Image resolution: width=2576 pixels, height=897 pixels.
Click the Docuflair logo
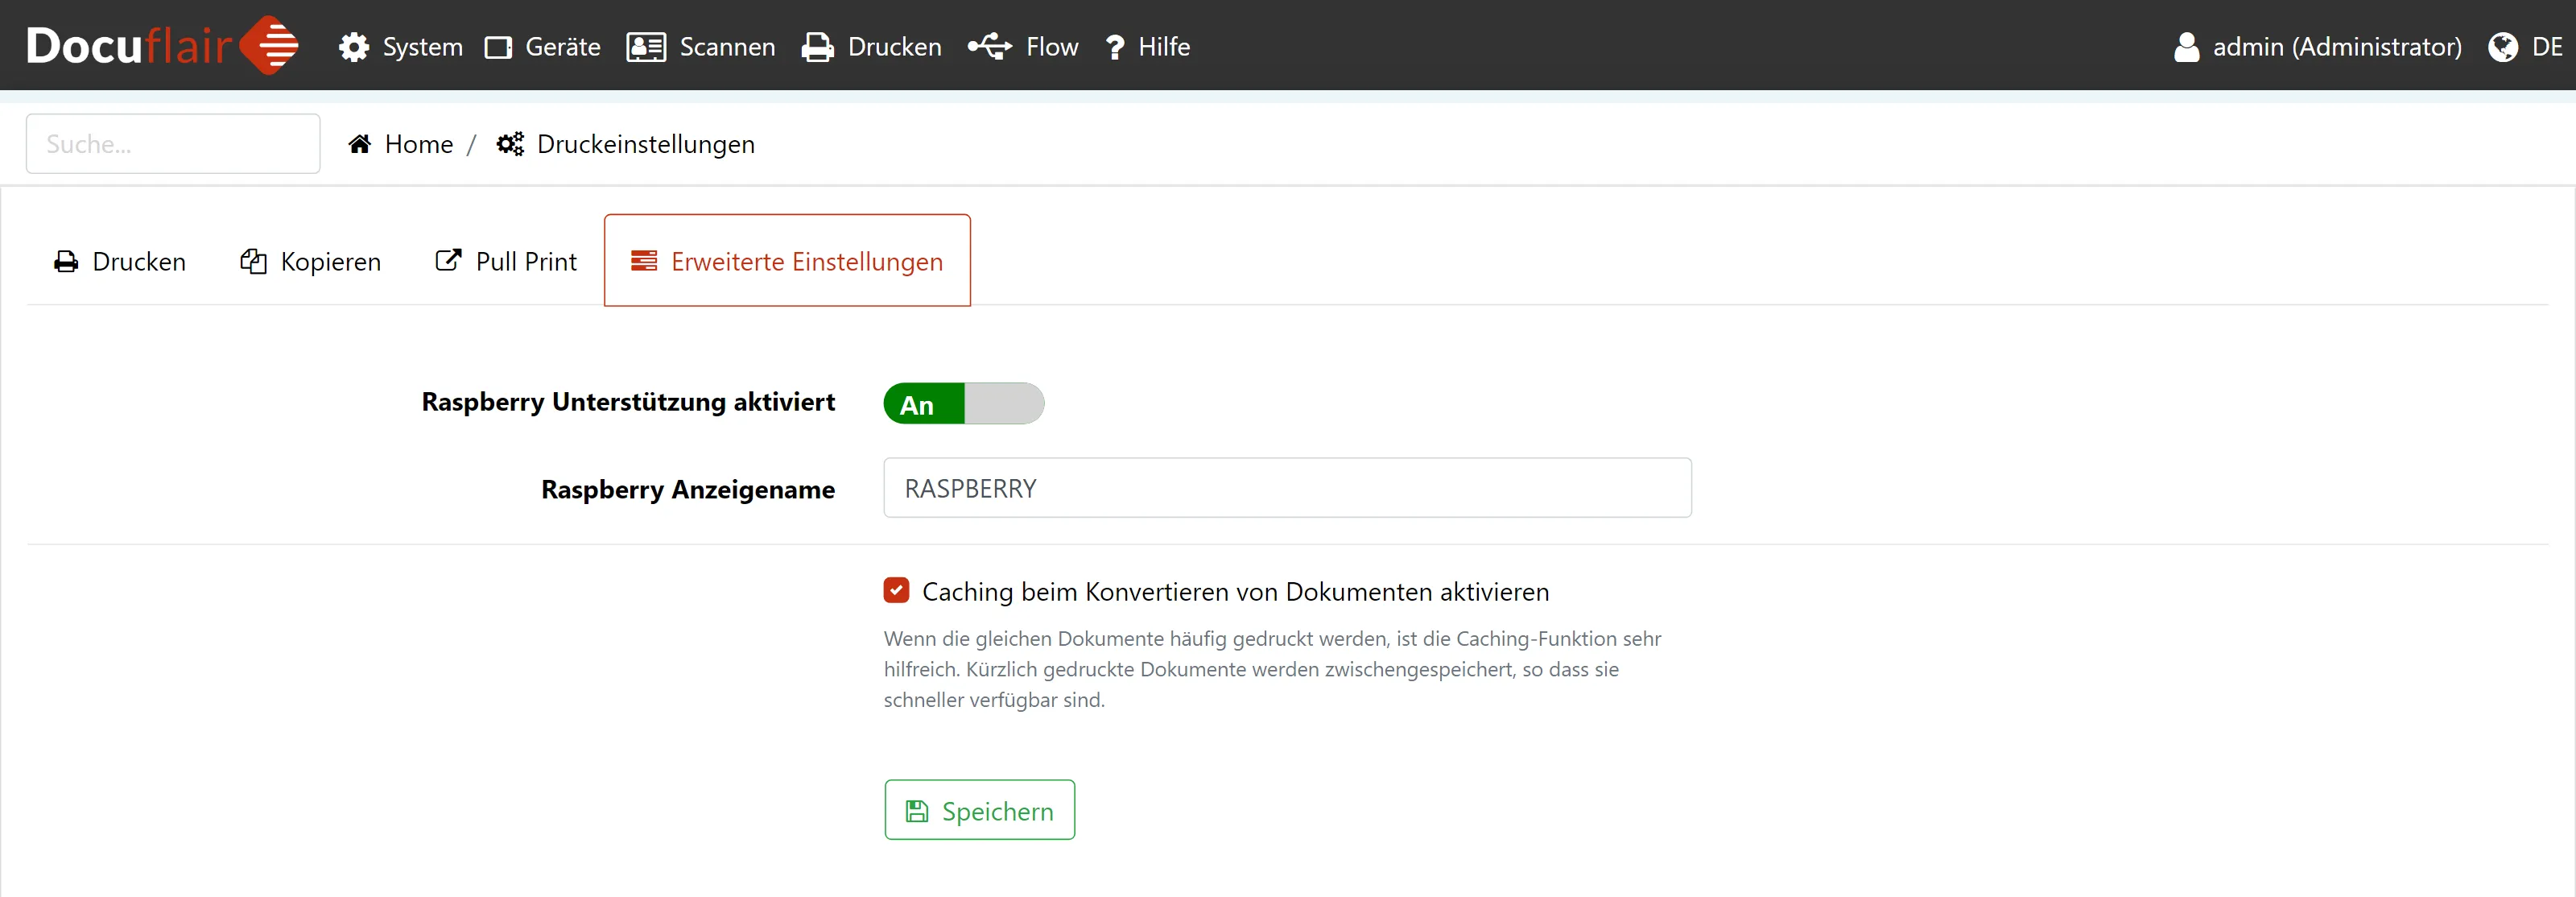pyautogui.click(x=162, y=46)
